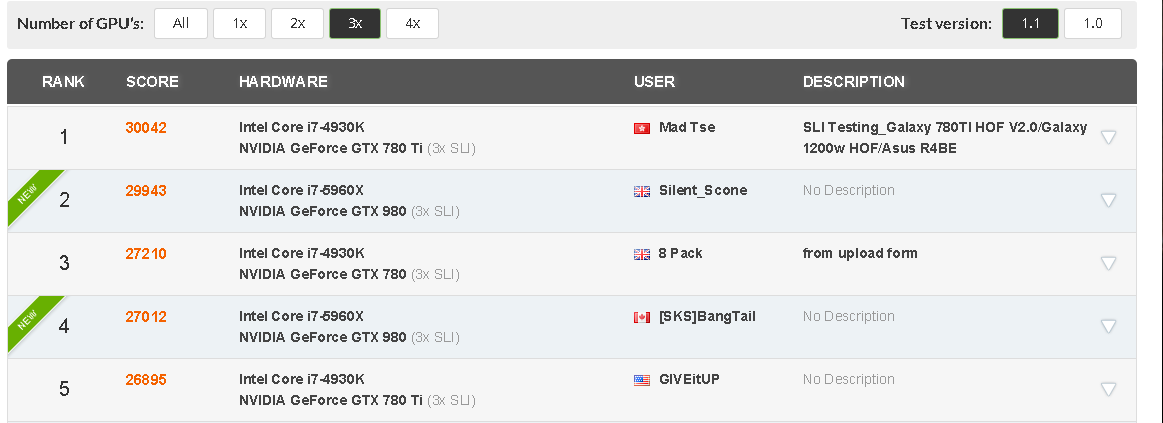Viewport: 1163px width, 423px height.
Task: Select test version 1.1
Action: point(1030,24)
